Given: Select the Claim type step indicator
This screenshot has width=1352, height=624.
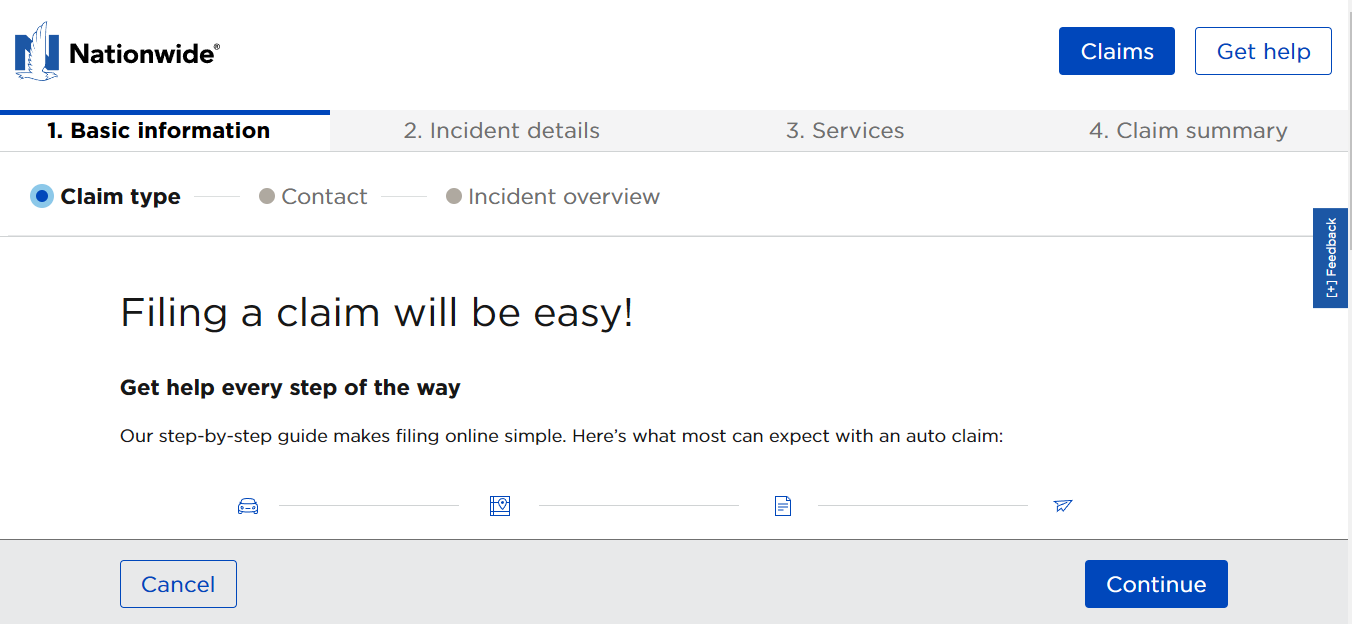Looking at the screenshot, I should [42, 196].
